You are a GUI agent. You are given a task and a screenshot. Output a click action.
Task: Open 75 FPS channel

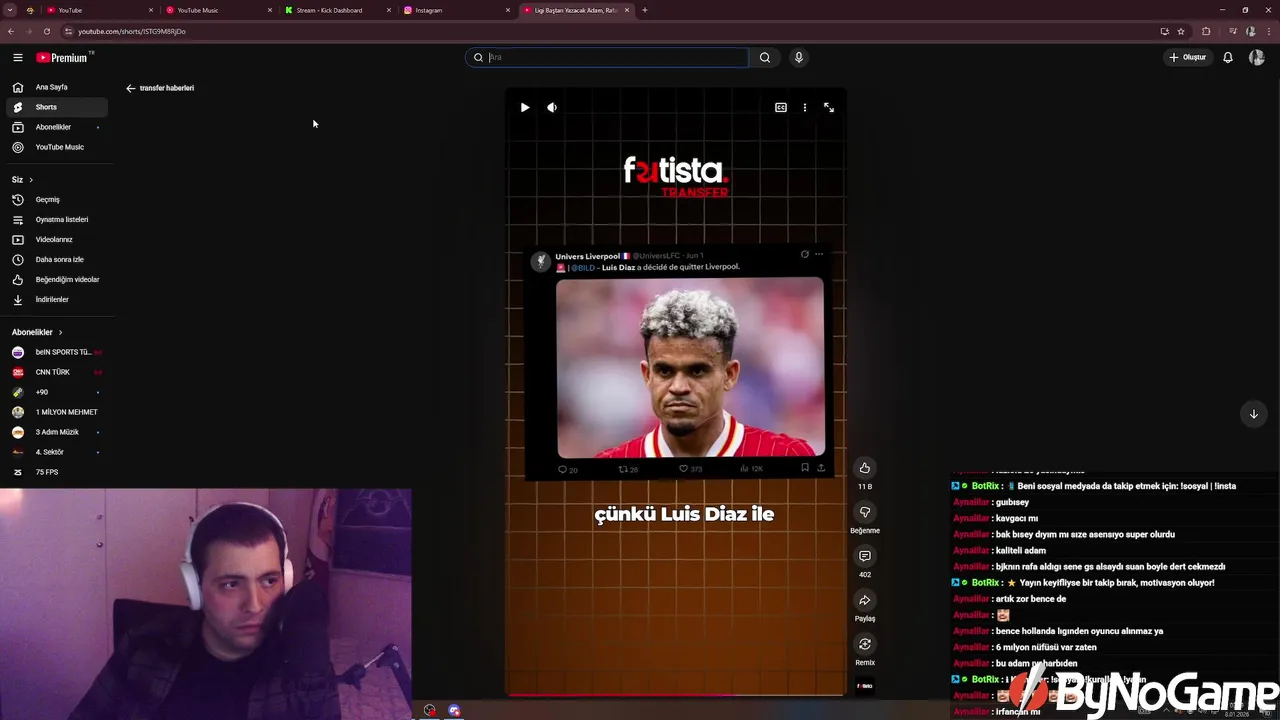point(57,472)
